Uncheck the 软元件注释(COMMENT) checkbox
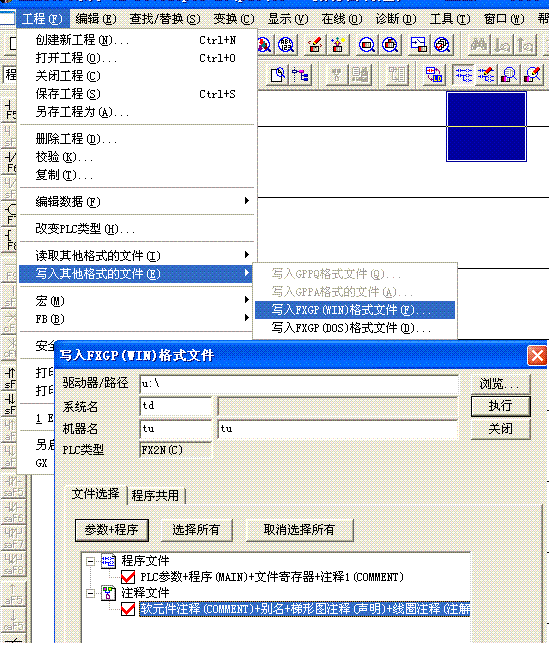549x649 pixels. click(128, 609)
